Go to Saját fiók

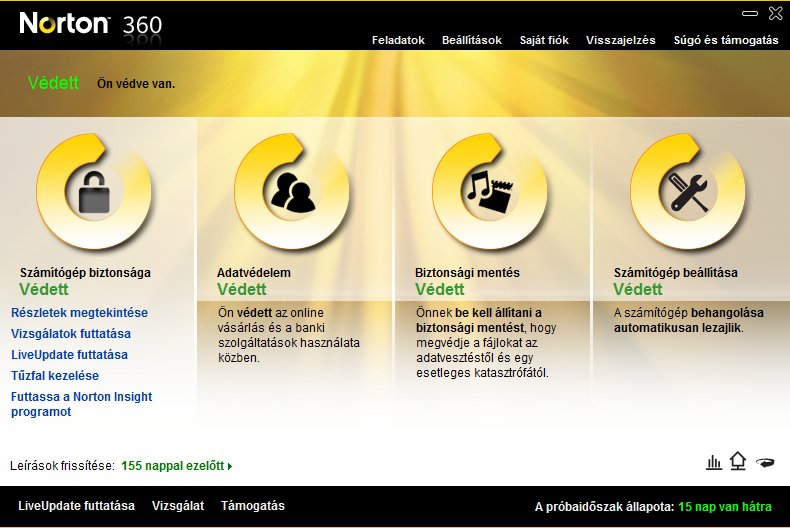click(543, 40)
